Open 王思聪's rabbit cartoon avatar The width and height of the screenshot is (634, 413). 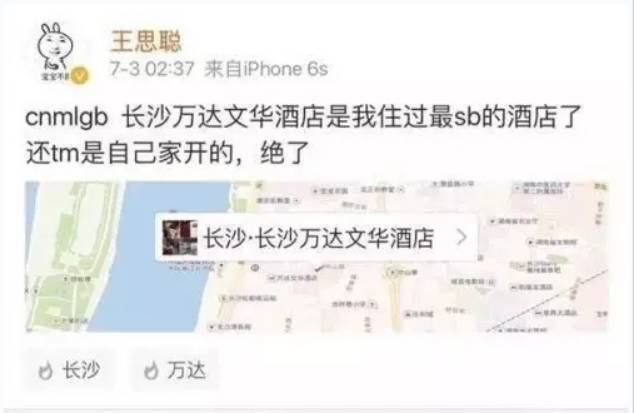[55, 49]
